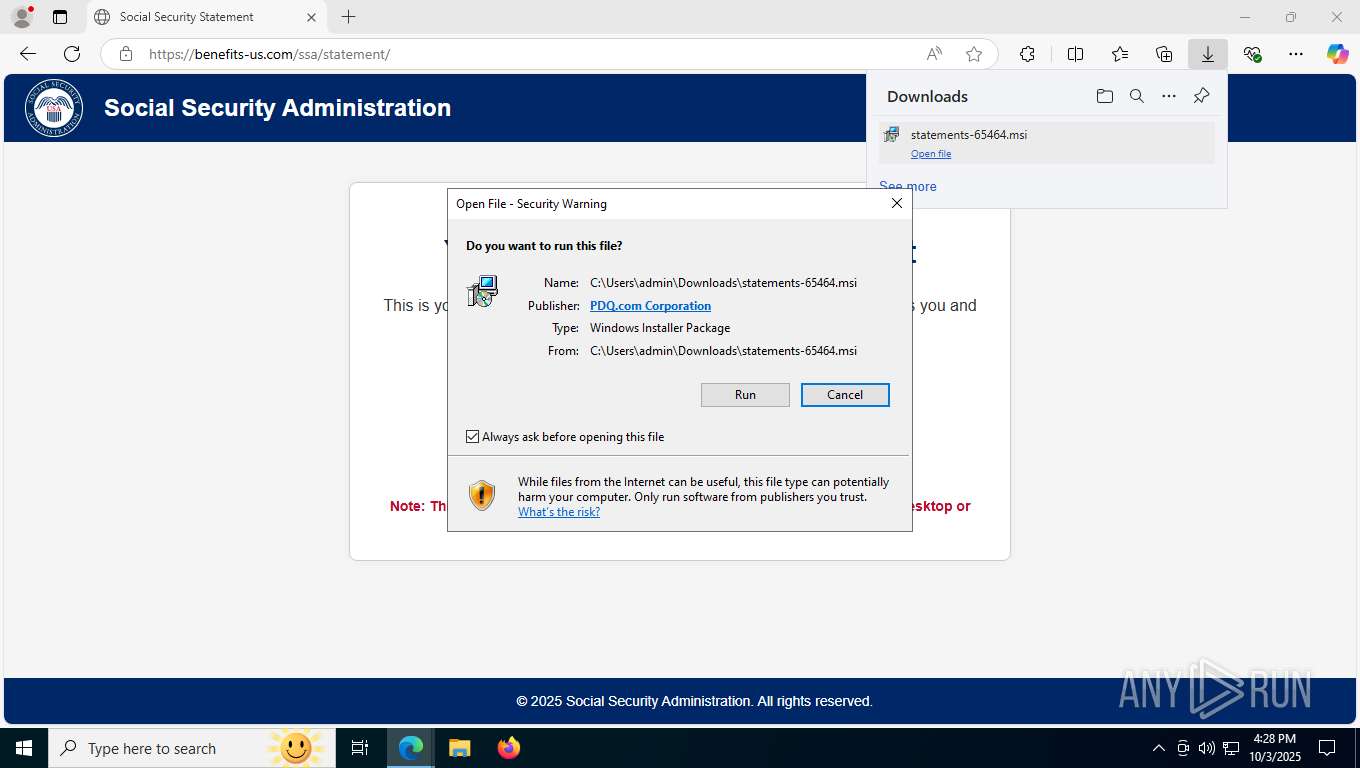This screenshot has height=768, width=1360.
Task: Close the Security Warning dialog
Action: point(897,203)
